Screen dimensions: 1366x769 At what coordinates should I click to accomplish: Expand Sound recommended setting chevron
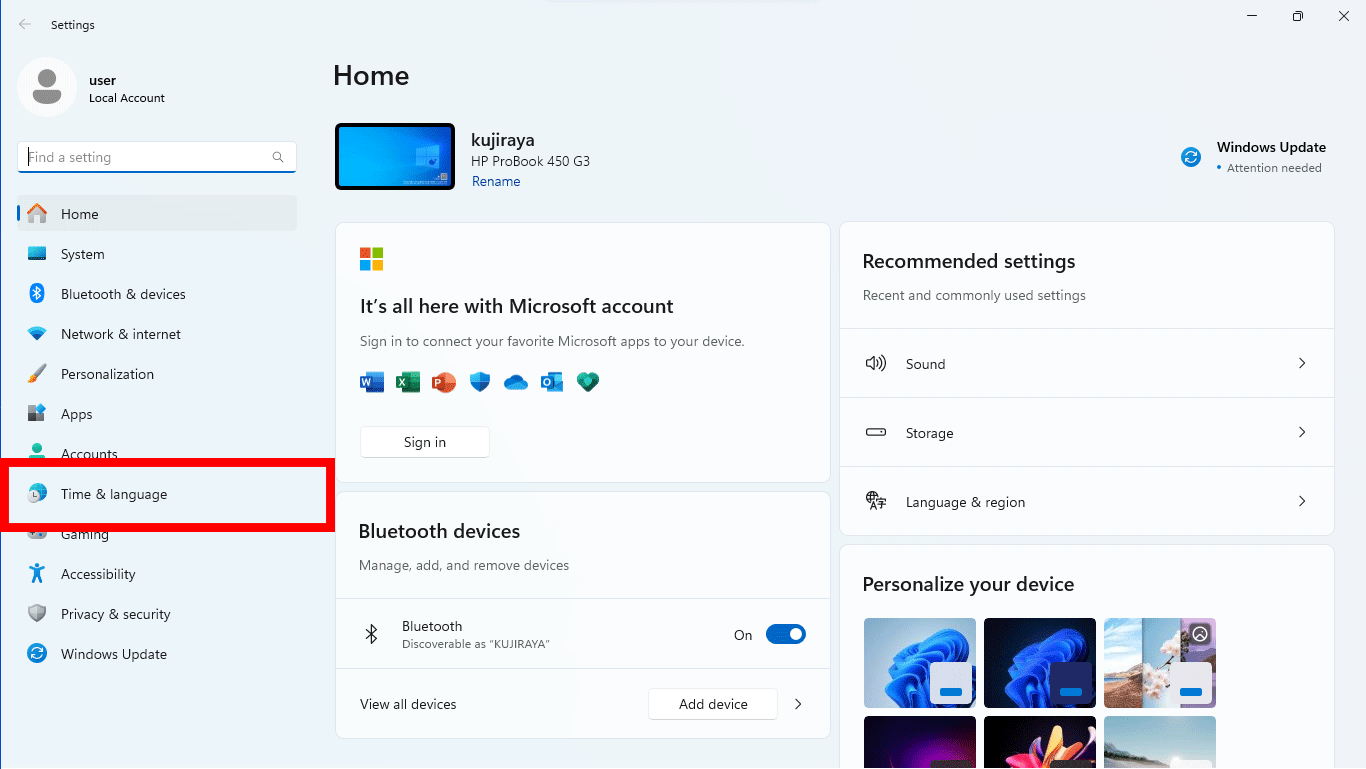pyautogui.click(x=1301, y=364)
